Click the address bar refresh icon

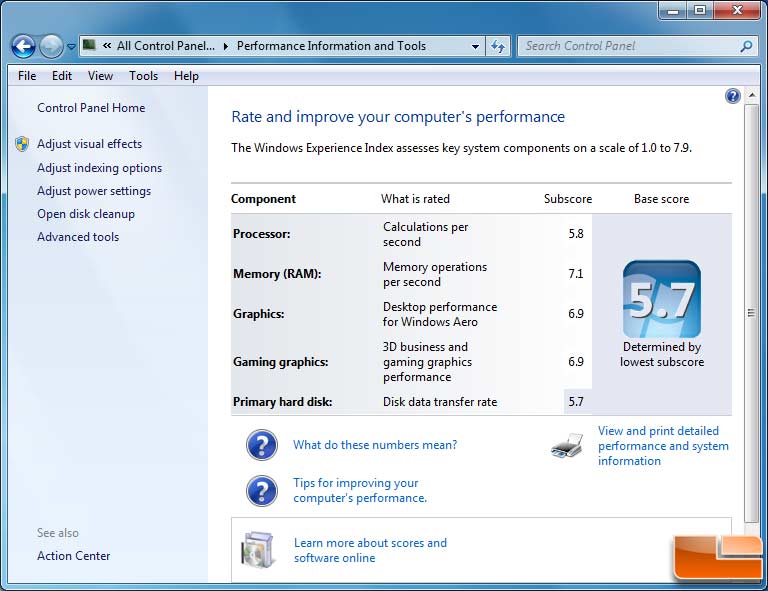click(x=499, y=46)
